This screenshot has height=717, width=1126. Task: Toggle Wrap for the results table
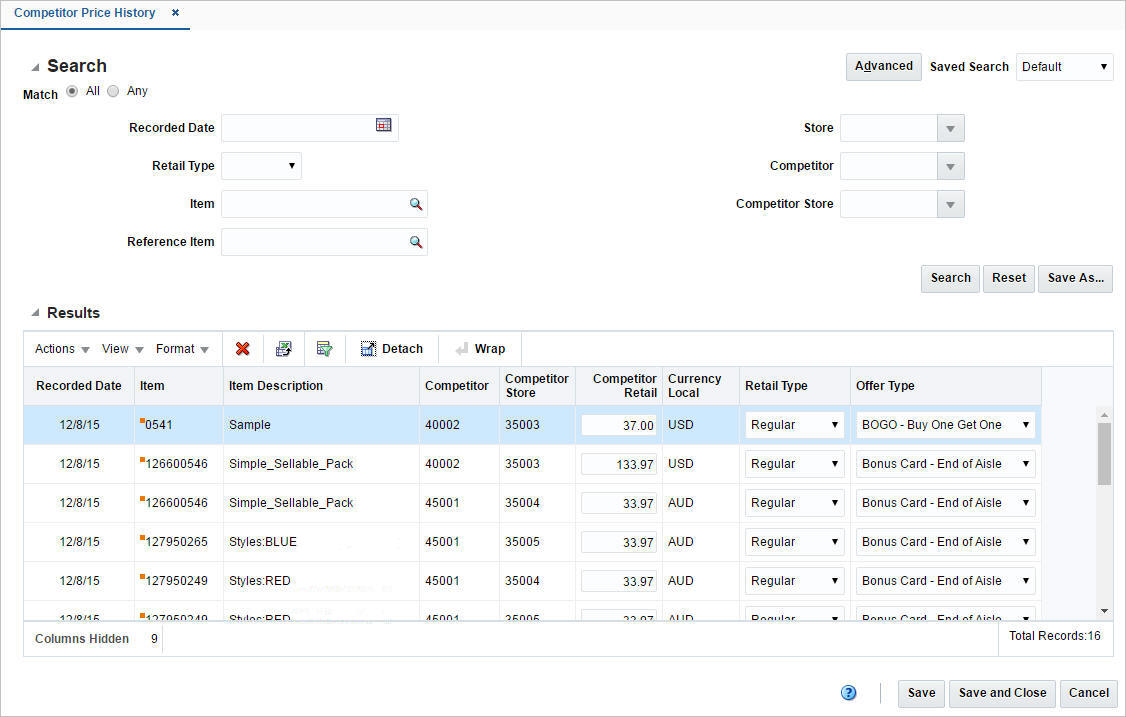tap(480, 348)
